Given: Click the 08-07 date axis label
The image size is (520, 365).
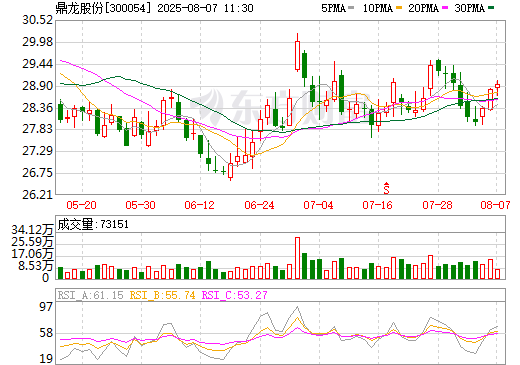Looking at the screenshot, I should (495, 205).
